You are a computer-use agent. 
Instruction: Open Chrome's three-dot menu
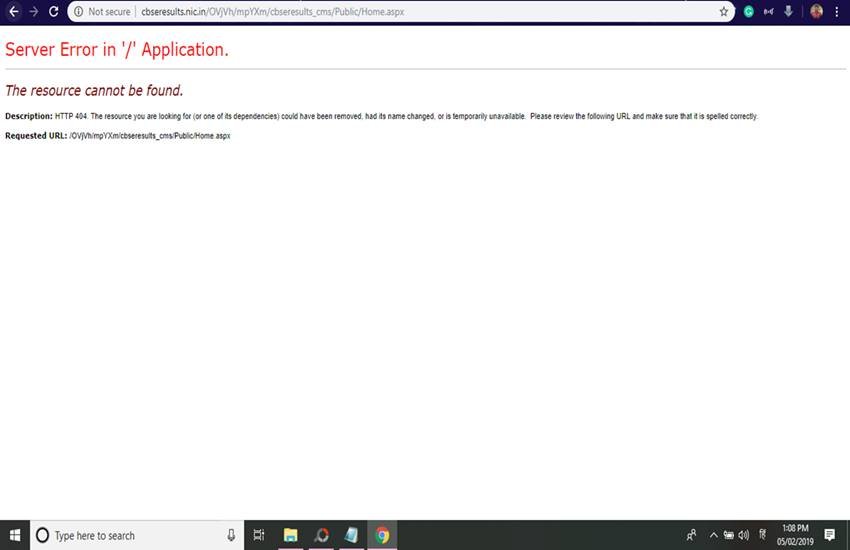coord(837,11)
